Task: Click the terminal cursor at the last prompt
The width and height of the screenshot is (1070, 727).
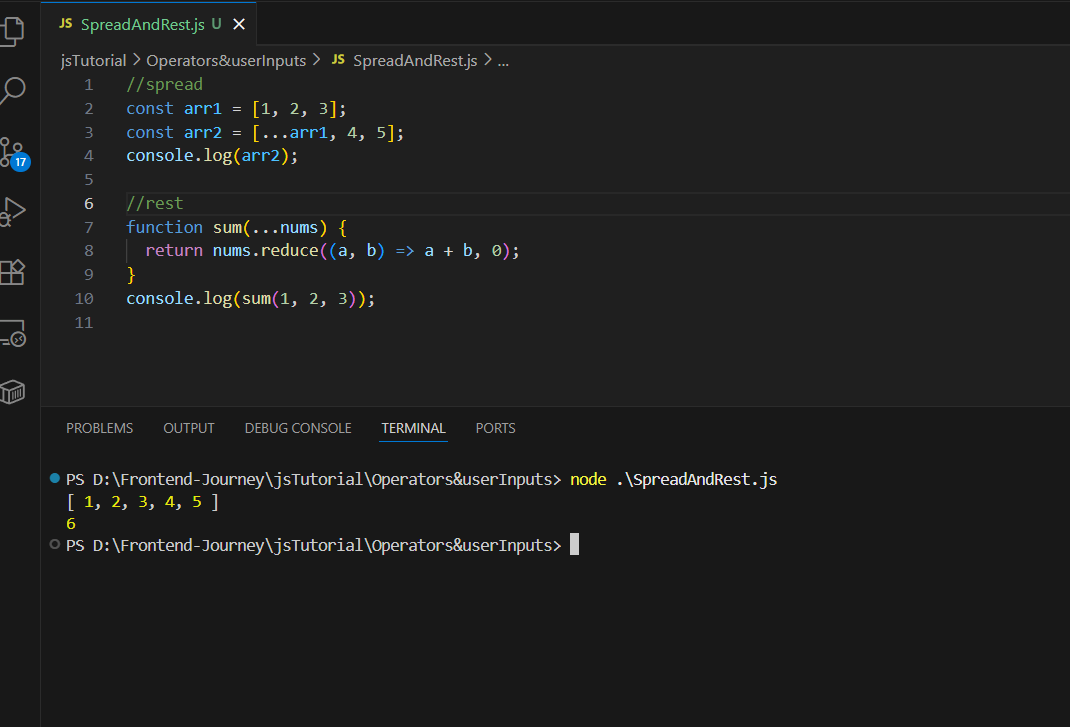Action: click(x=575, y=544)
